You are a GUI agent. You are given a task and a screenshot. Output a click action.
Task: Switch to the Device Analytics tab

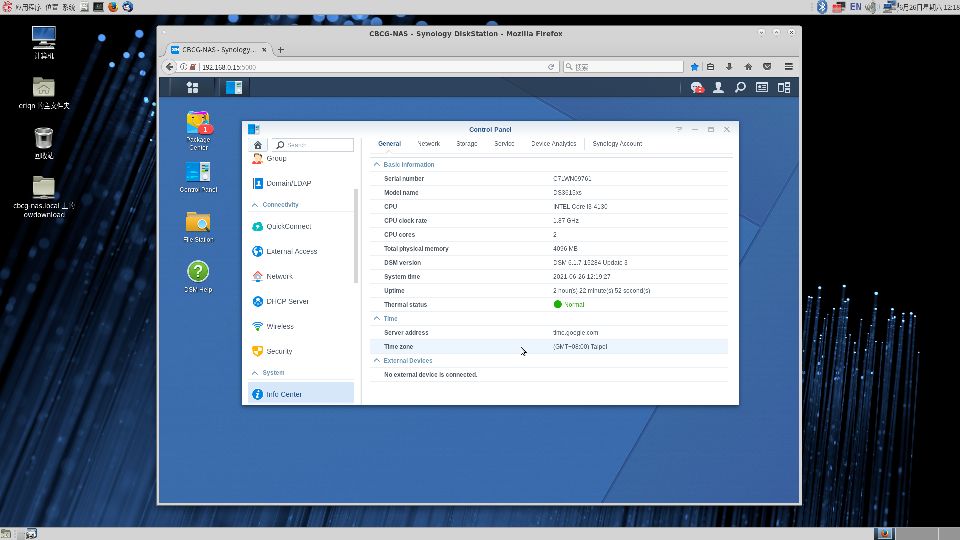point(553,144)
